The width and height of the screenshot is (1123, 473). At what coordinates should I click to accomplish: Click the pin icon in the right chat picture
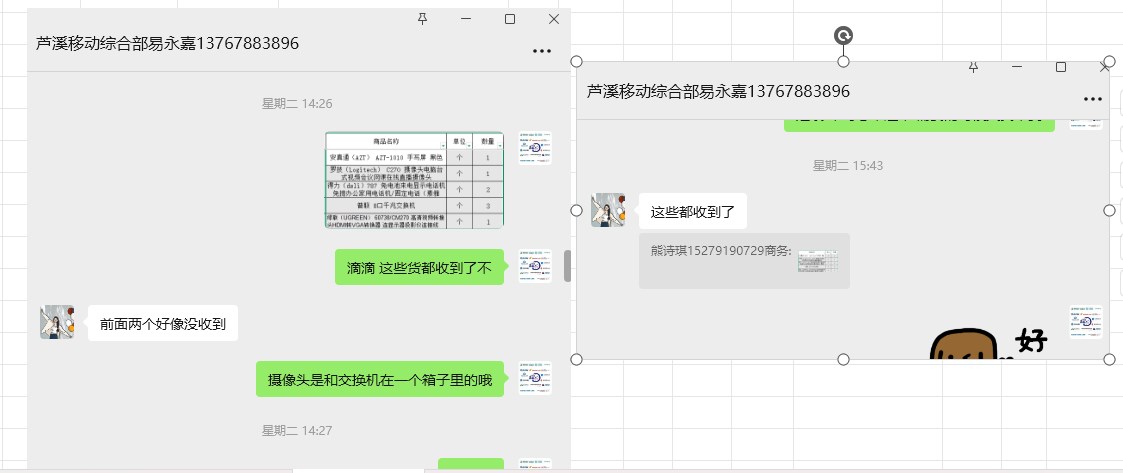(x=973, y=67)
